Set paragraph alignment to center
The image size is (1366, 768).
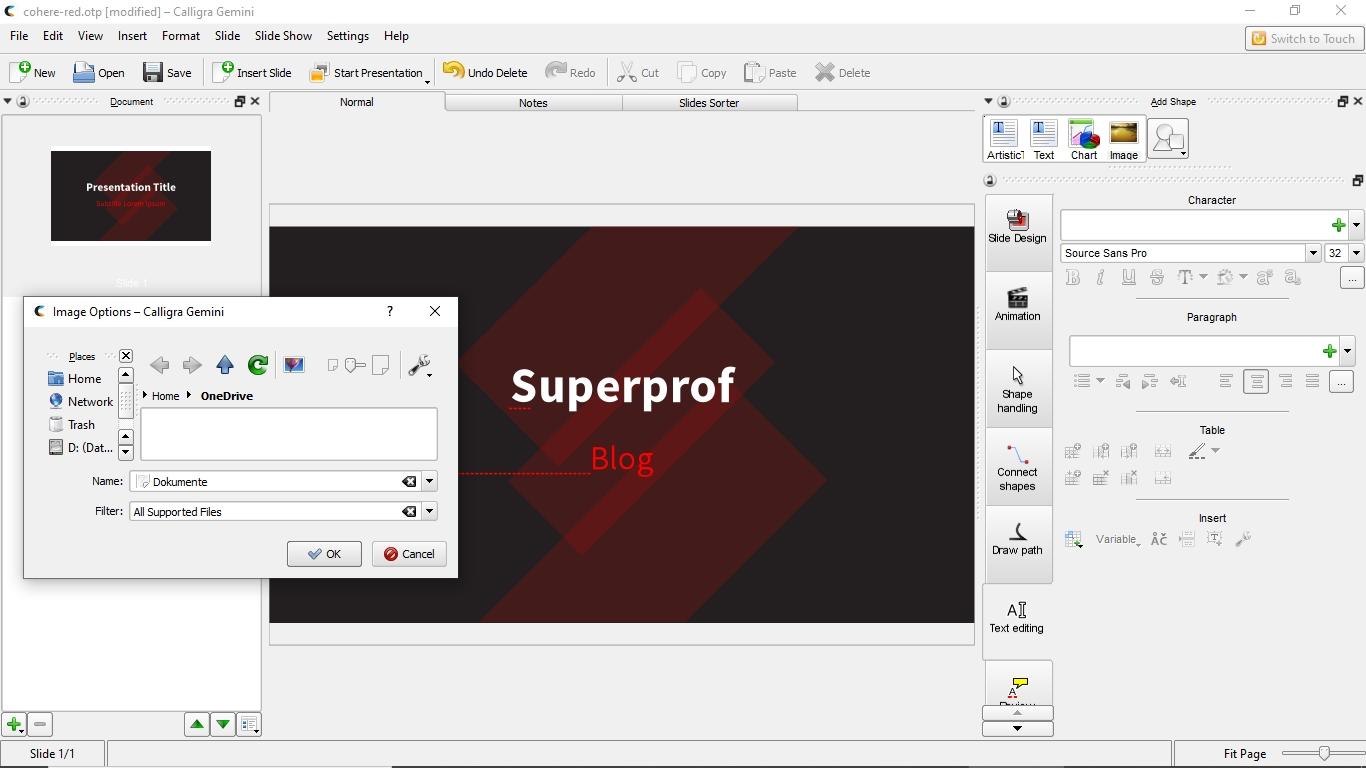1256,382
